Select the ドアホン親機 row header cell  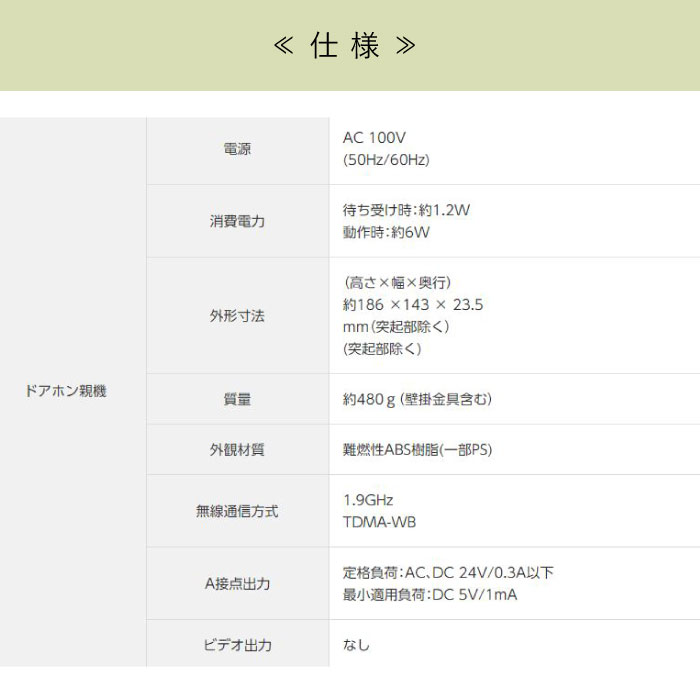(65, 392)
